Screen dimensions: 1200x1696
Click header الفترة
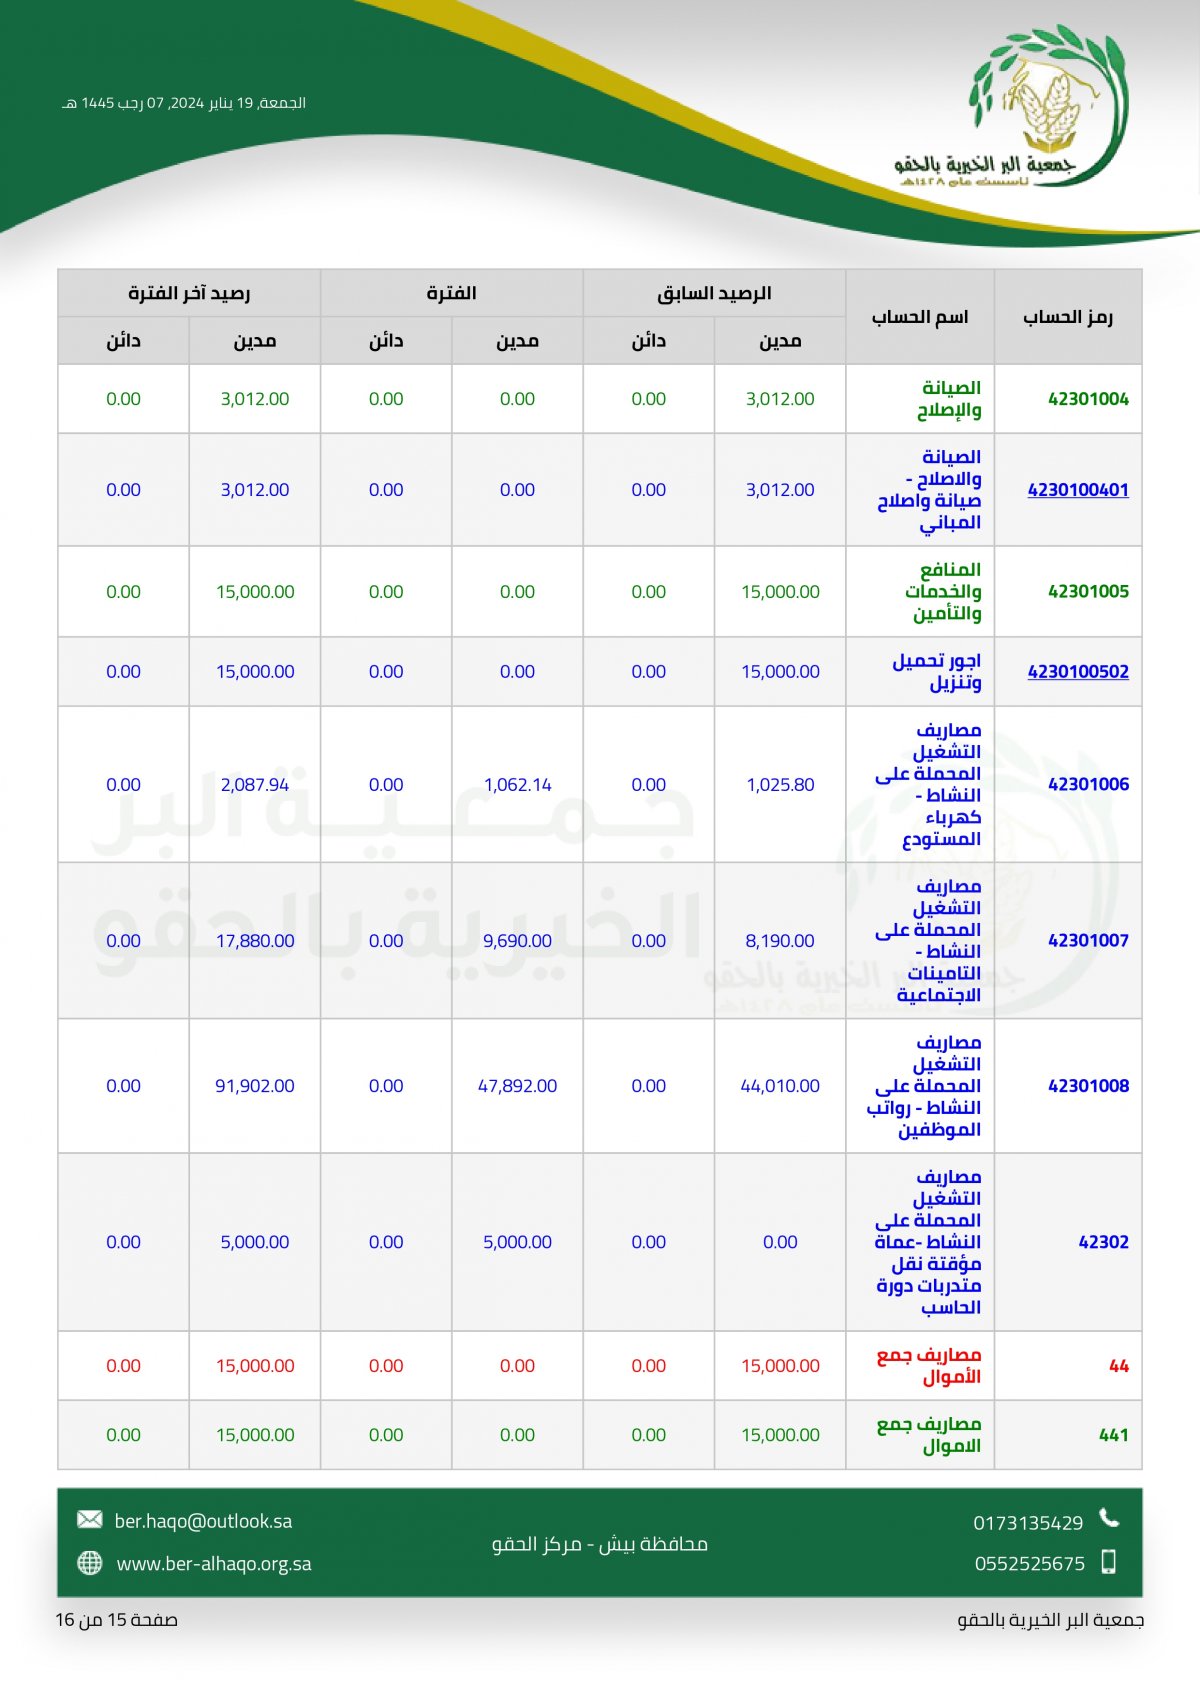point(451,293)
